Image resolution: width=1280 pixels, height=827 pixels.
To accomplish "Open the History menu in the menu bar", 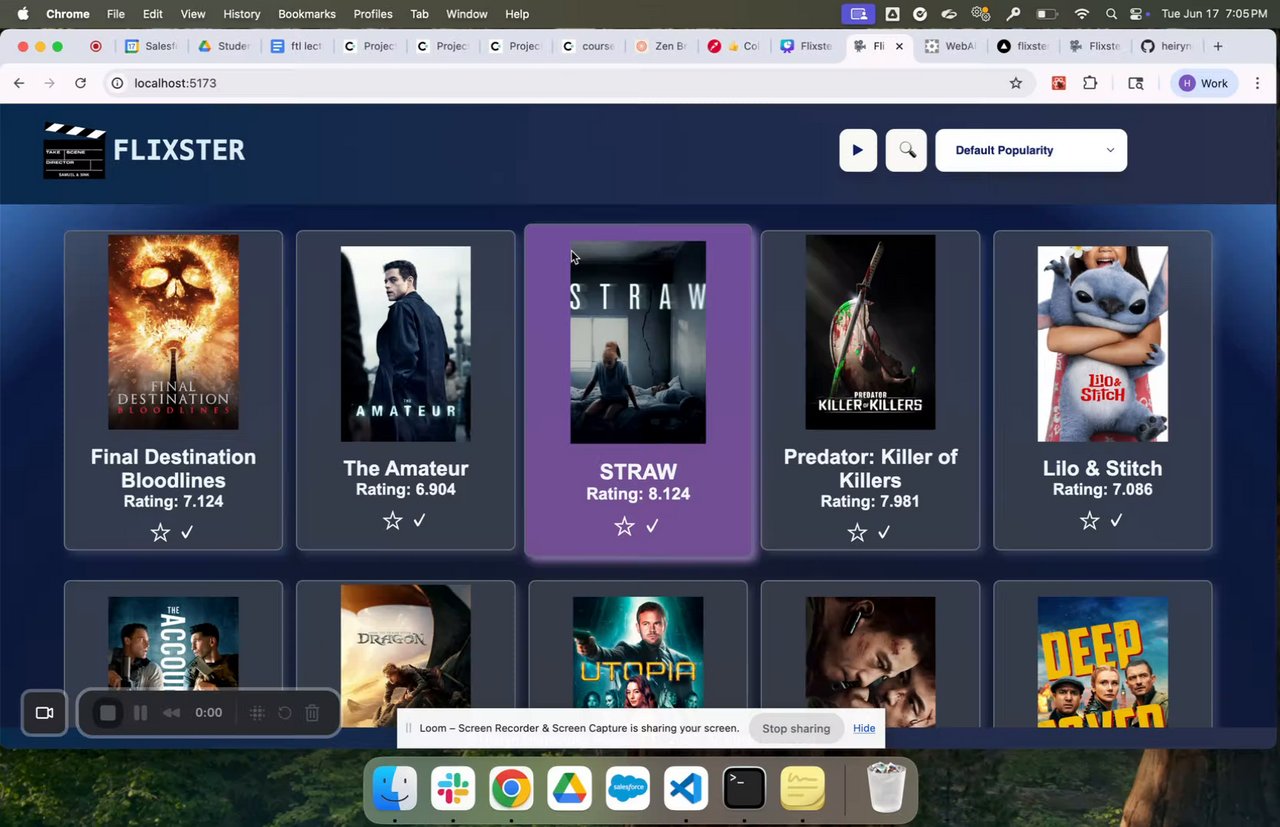I will tap(241, 14).
